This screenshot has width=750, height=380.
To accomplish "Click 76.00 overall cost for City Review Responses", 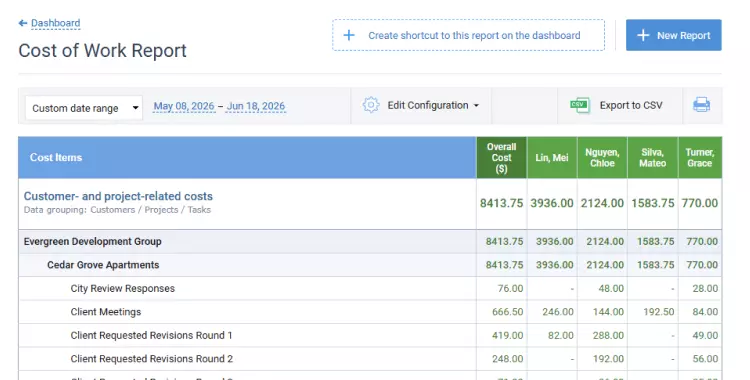I will point(510,289).
